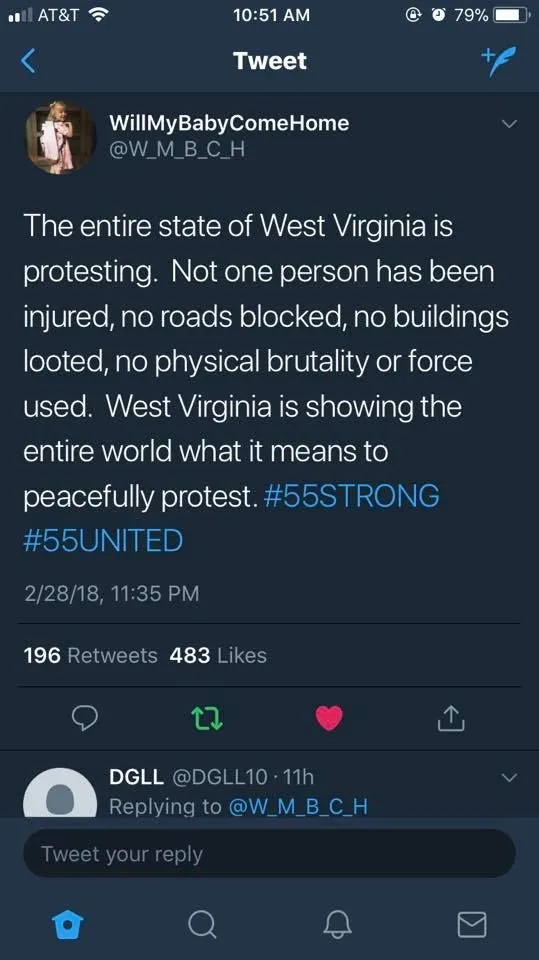Open the Notifications bell tab

337,924
